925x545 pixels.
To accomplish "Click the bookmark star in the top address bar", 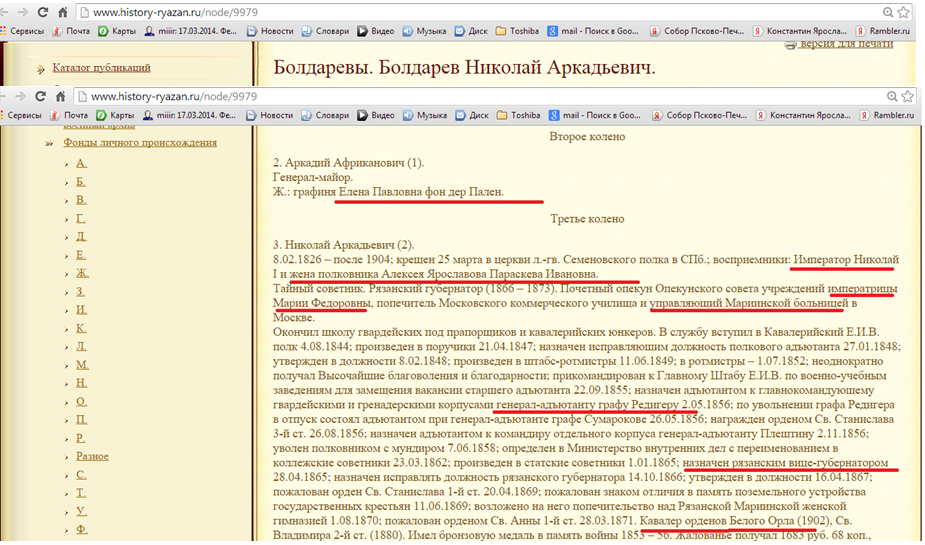I will [903, 12].
